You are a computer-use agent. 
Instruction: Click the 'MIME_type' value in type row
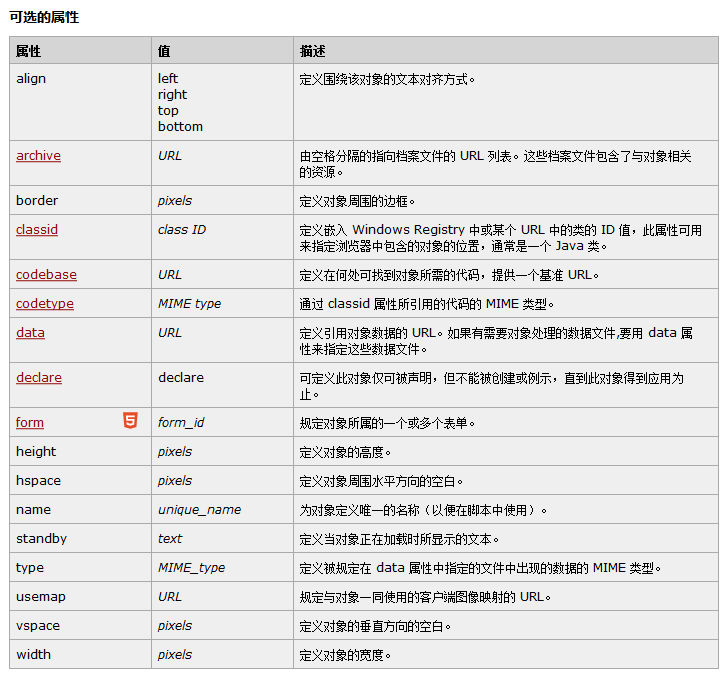(x=192, y=568)
